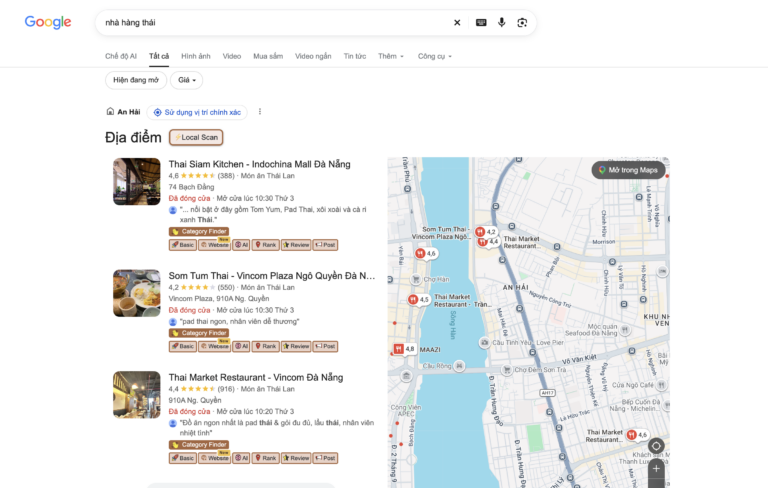The height and width of the screenshot is (488, 768).
Task: Search by image with the lens icon
Action: [x=522, y=23]
